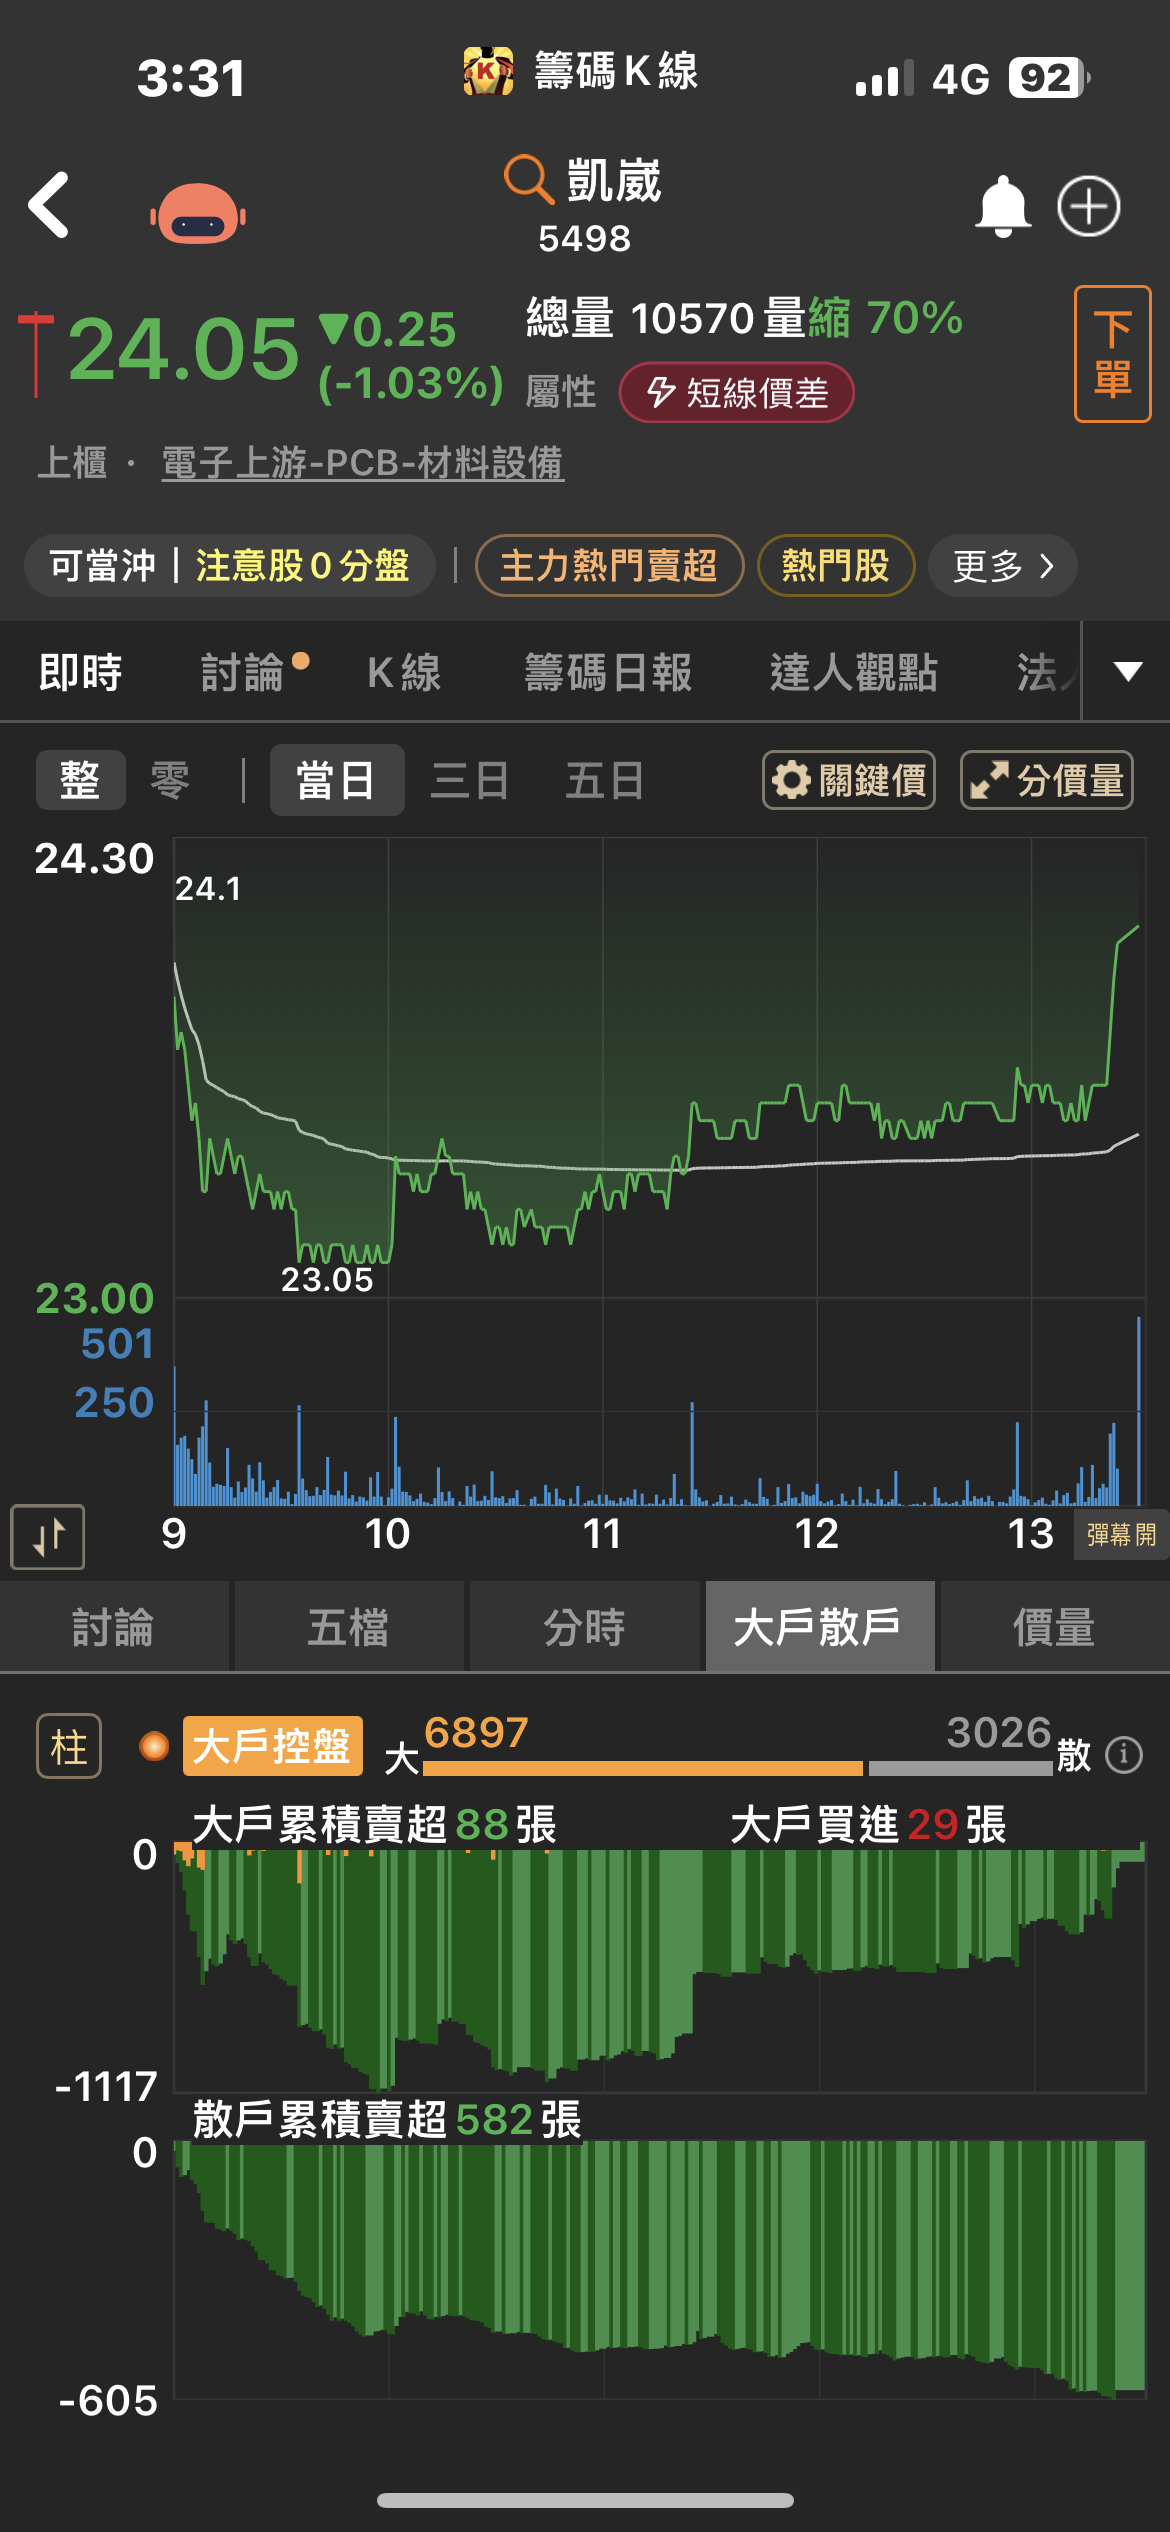
Task: Tap the 大戶買進 29 張 text
Action: coord(868,1824)
